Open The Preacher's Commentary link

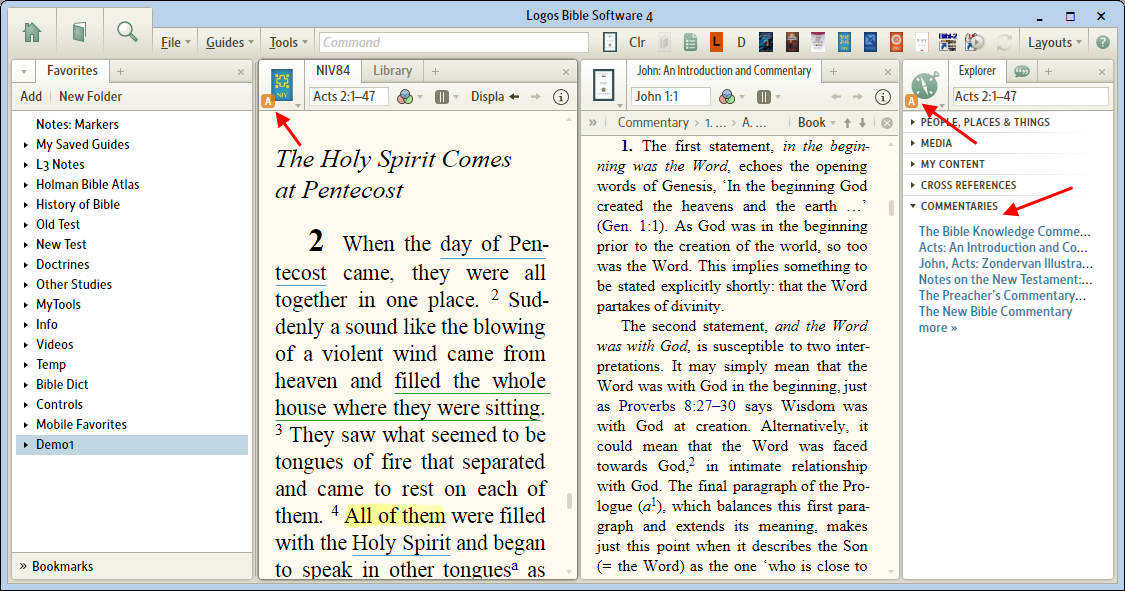pos(1002,296)
